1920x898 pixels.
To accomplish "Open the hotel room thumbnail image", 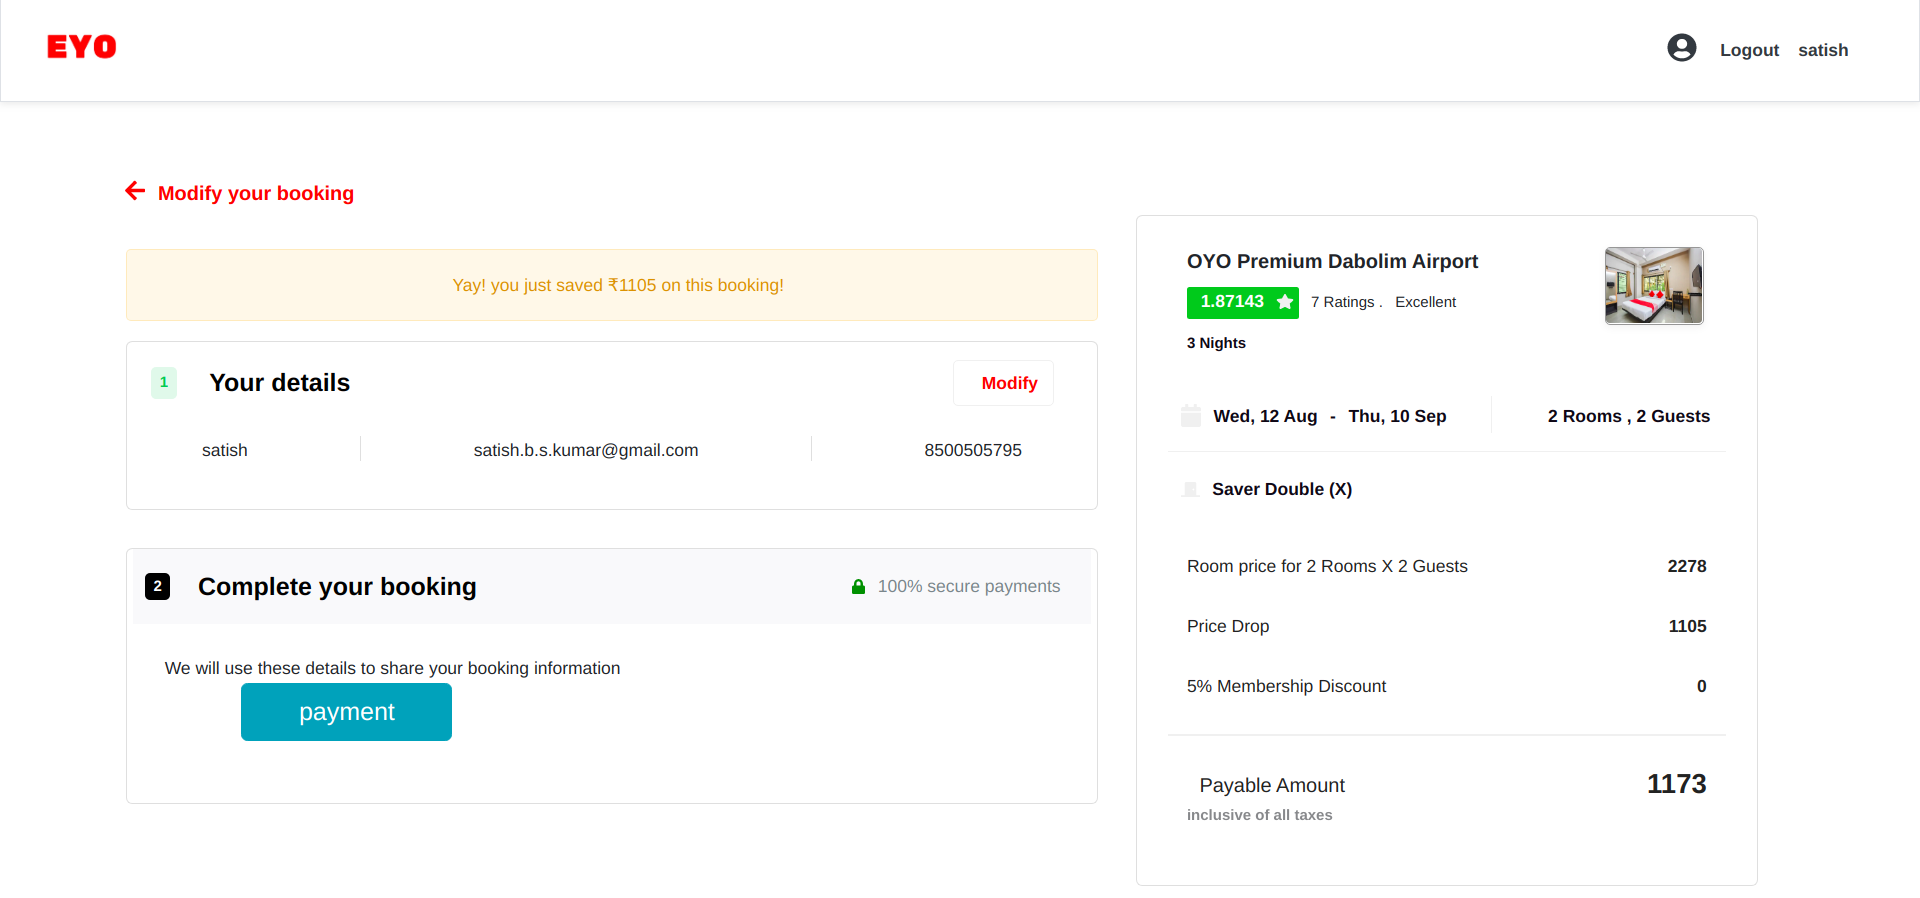I will [1654, 286].
